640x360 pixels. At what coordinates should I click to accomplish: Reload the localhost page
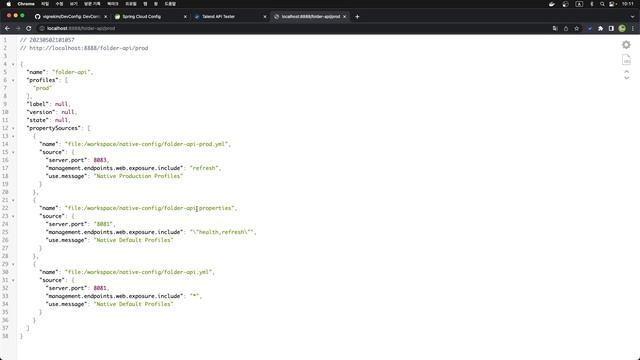point(29,29)
